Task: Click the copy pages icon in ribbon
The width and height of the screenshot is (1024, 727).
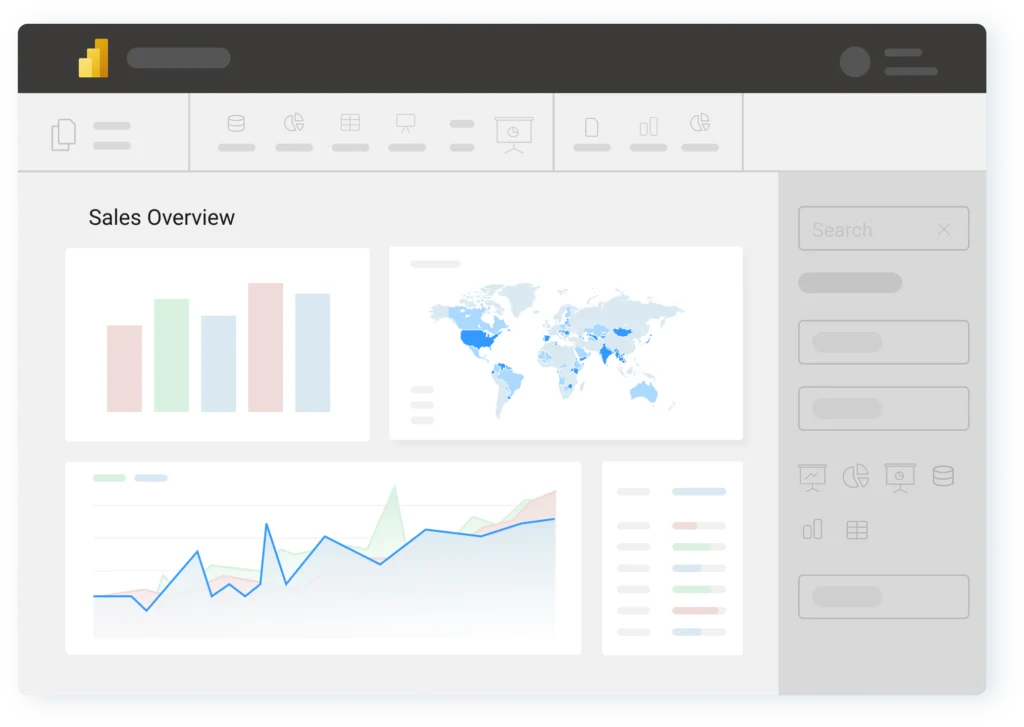Action: coord(63,135)
